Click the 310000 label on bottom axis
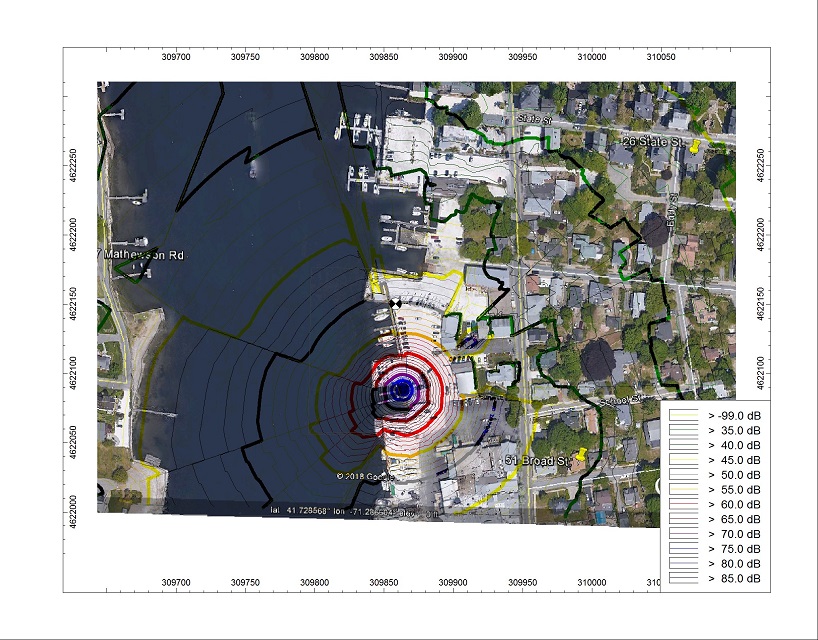The width and height of the screenshot is (818, 640). pos(592,583)
